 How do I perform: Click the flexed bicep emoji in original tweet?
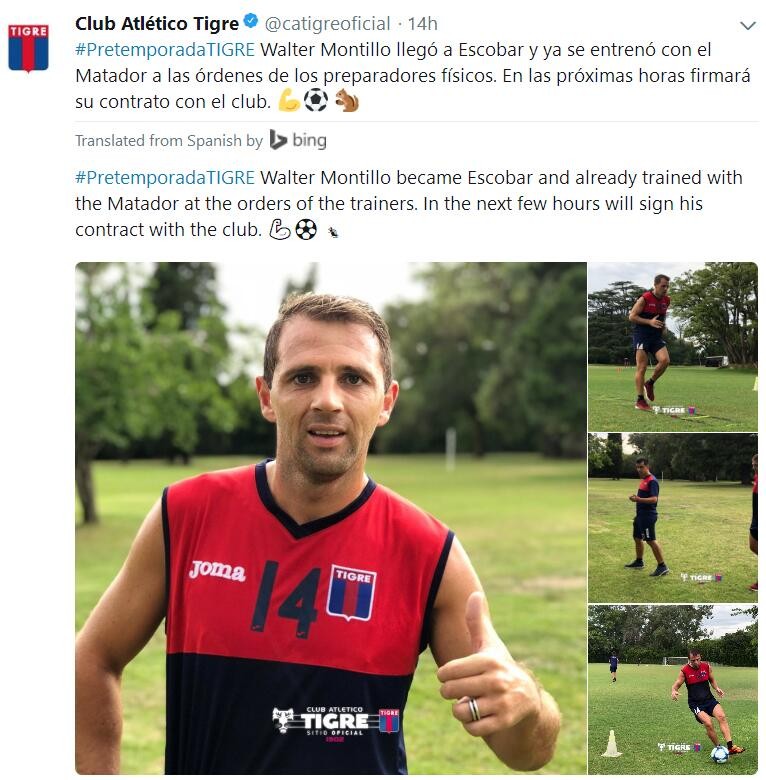click(289, 100)
